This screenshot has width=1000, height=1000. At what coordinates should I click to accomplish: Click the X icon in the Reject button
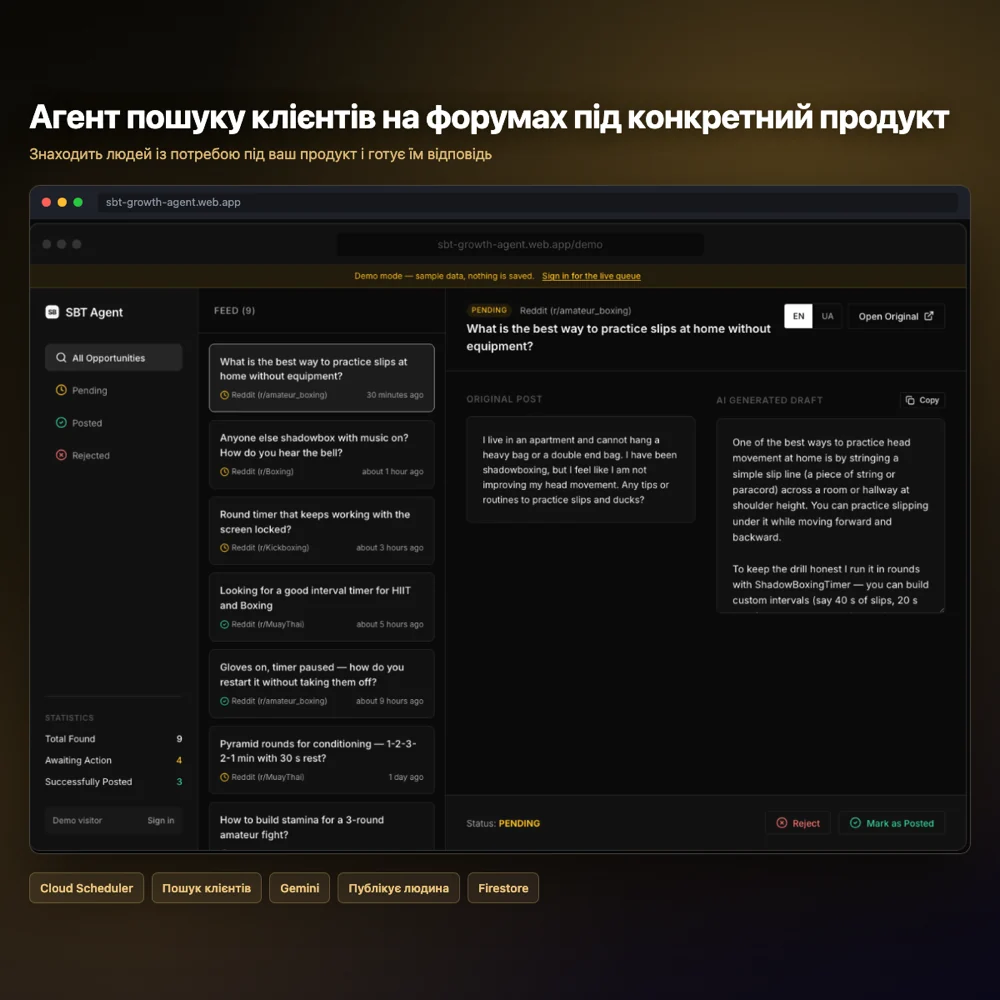(781, 823)
